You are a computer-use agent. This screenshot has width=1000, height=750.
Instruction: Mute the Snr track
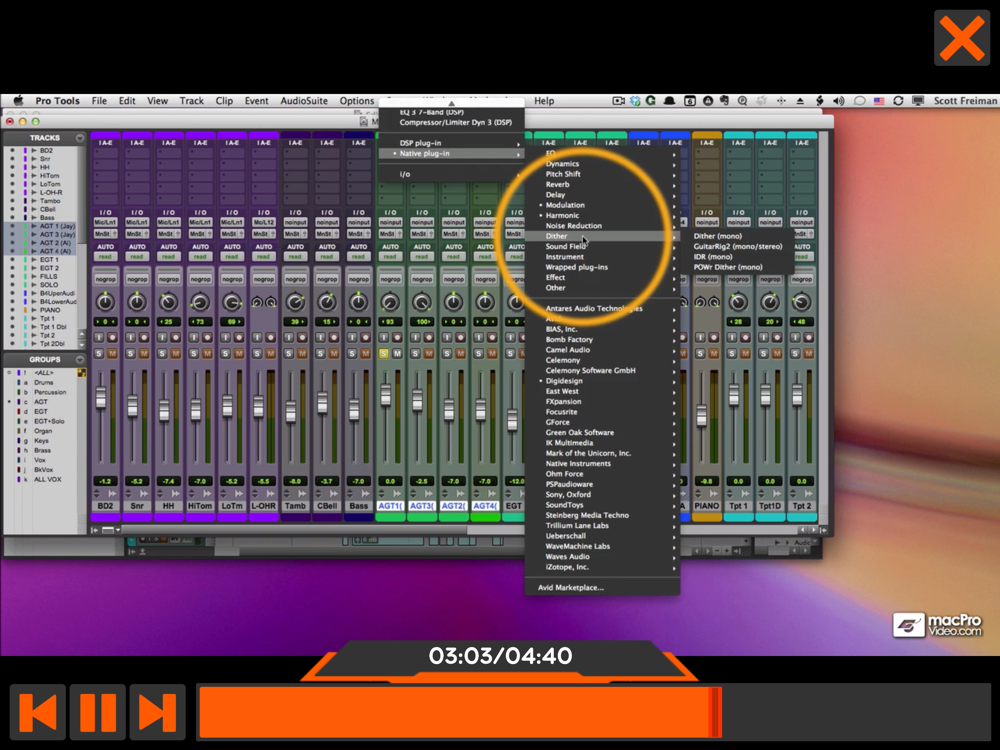click(x=144, y=353)
